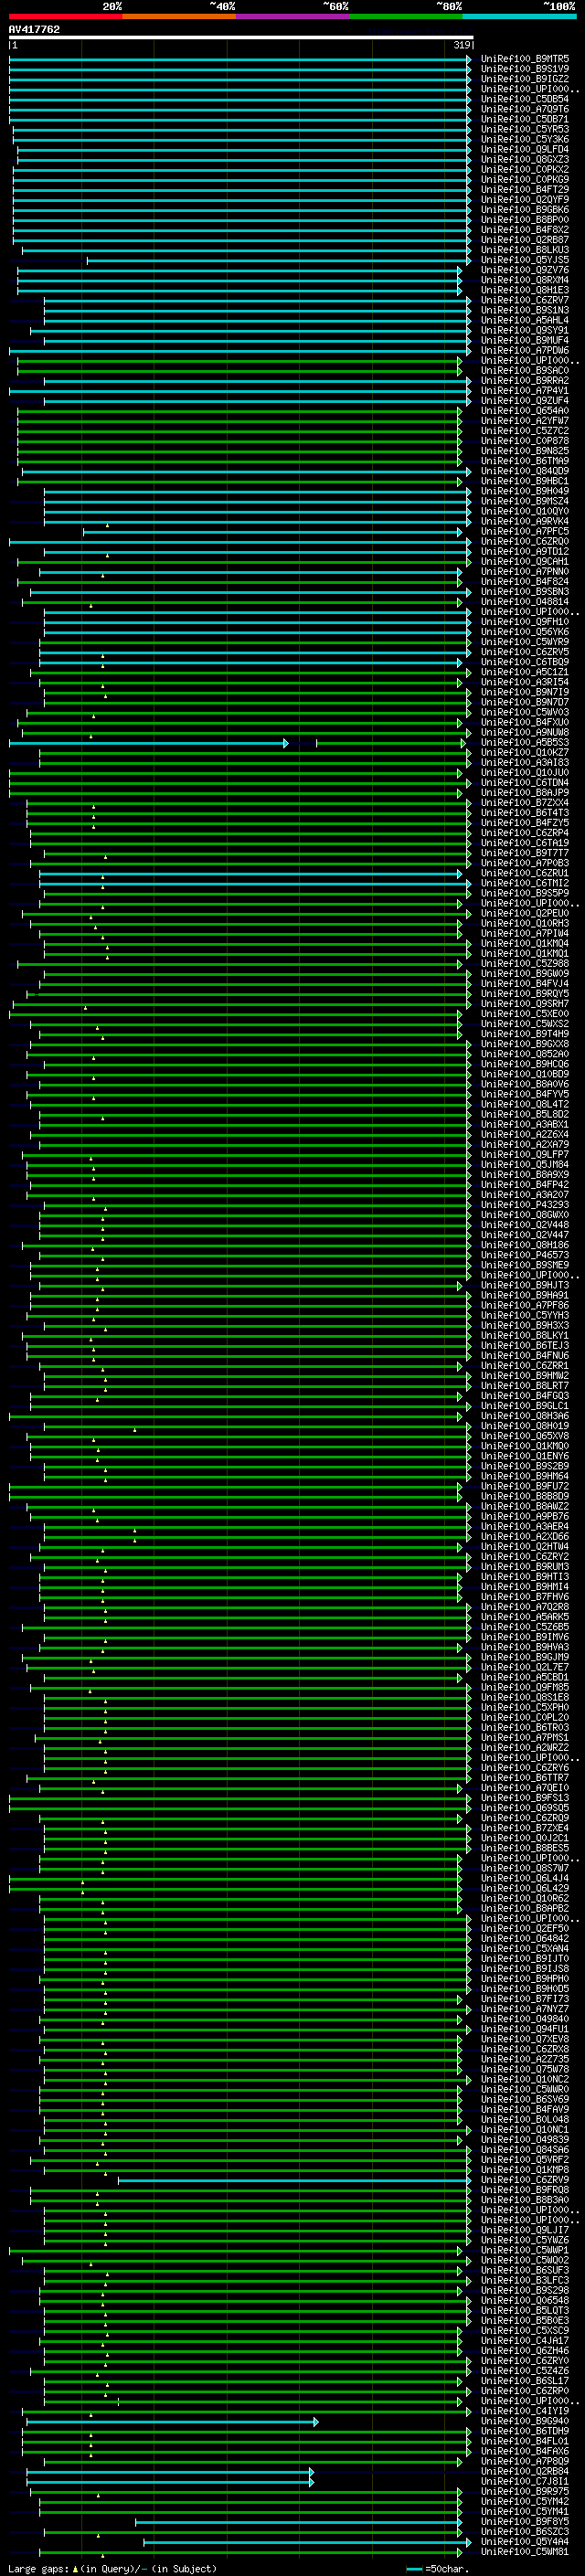This screenshot has height=2576, width=585.
Task: Open hit UniRef100_C5DB71
Action: coord(525,119)
